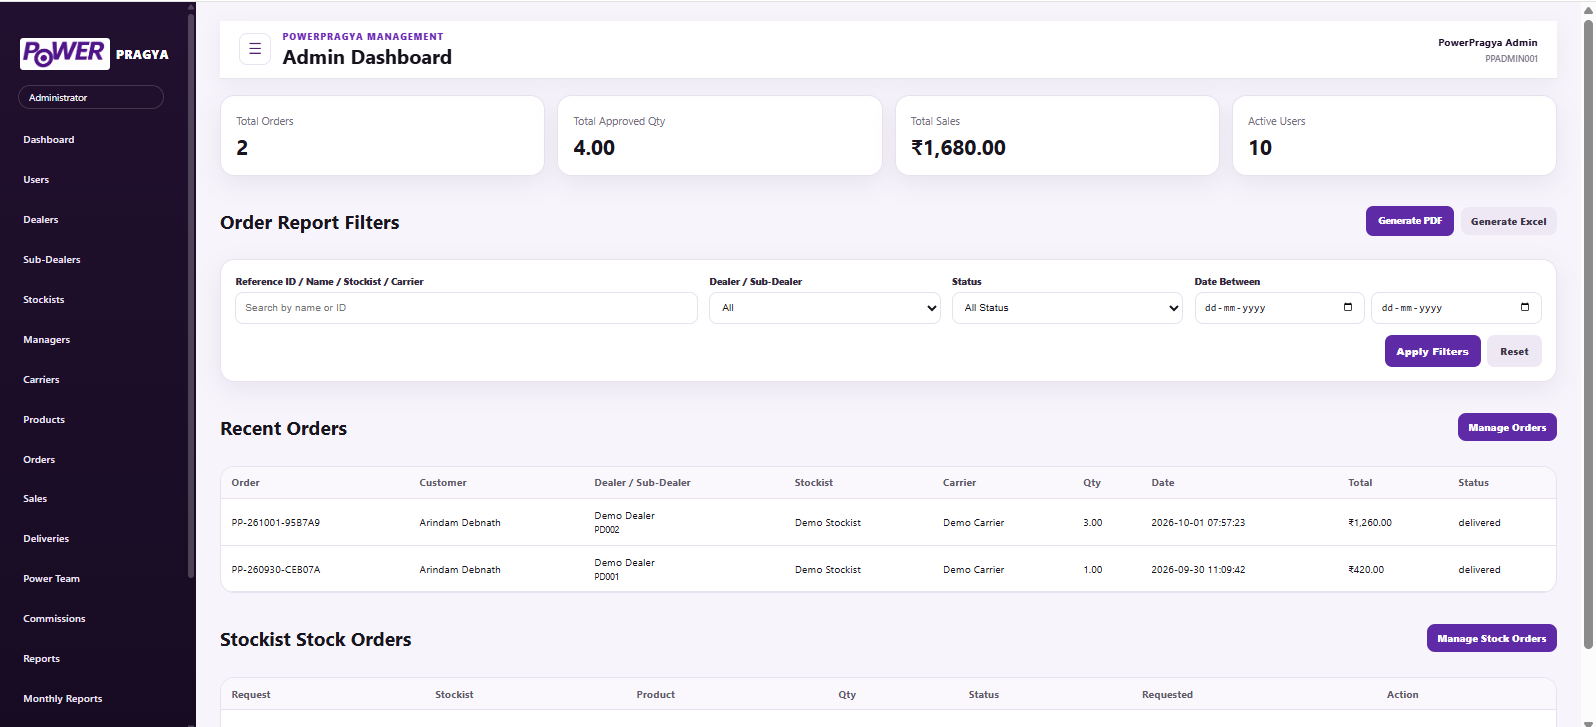1596x727 pixels.
Task: Click the Total Approved Qty card
Action: (x=720, y=135)
